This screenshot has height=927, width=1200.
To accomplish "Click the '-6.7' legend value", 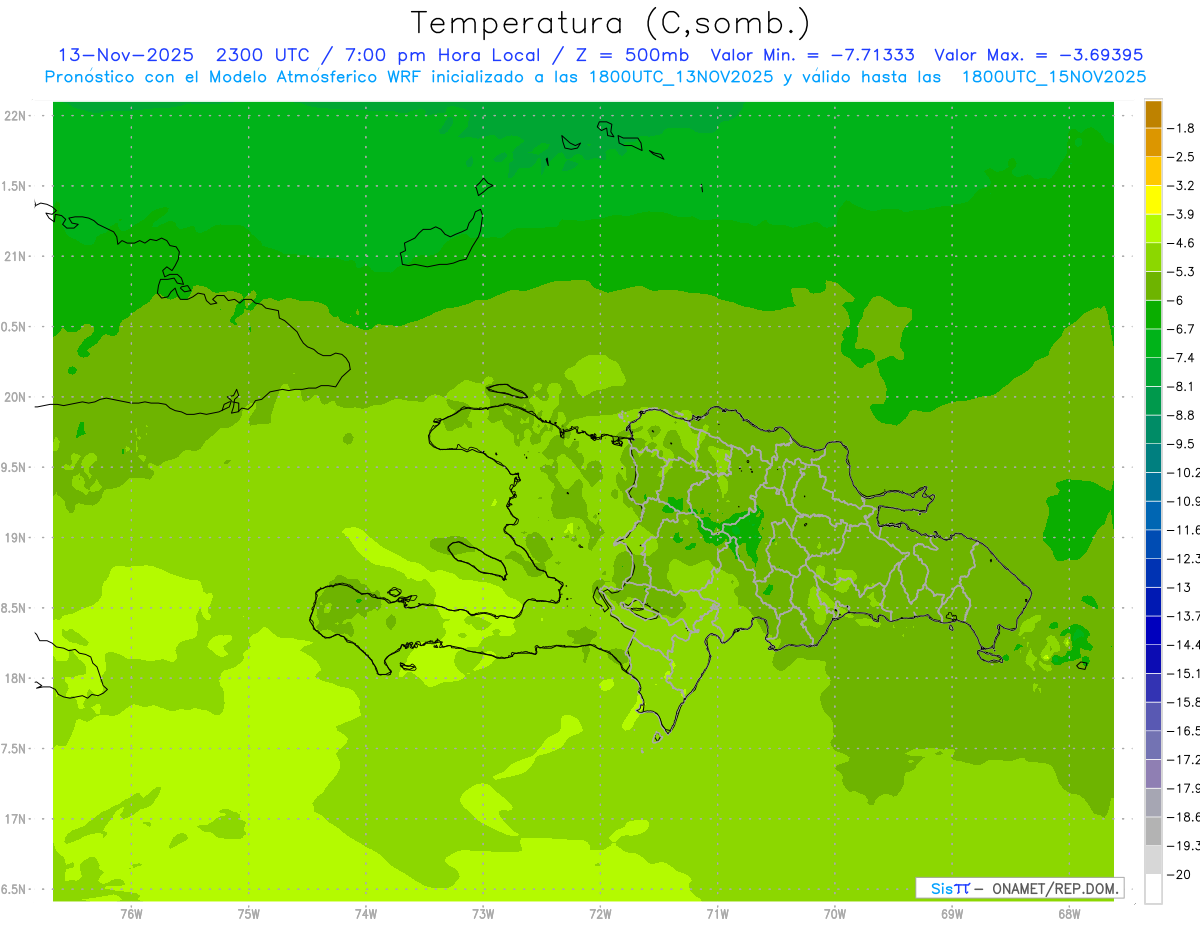I will [x=1182, y=329].
